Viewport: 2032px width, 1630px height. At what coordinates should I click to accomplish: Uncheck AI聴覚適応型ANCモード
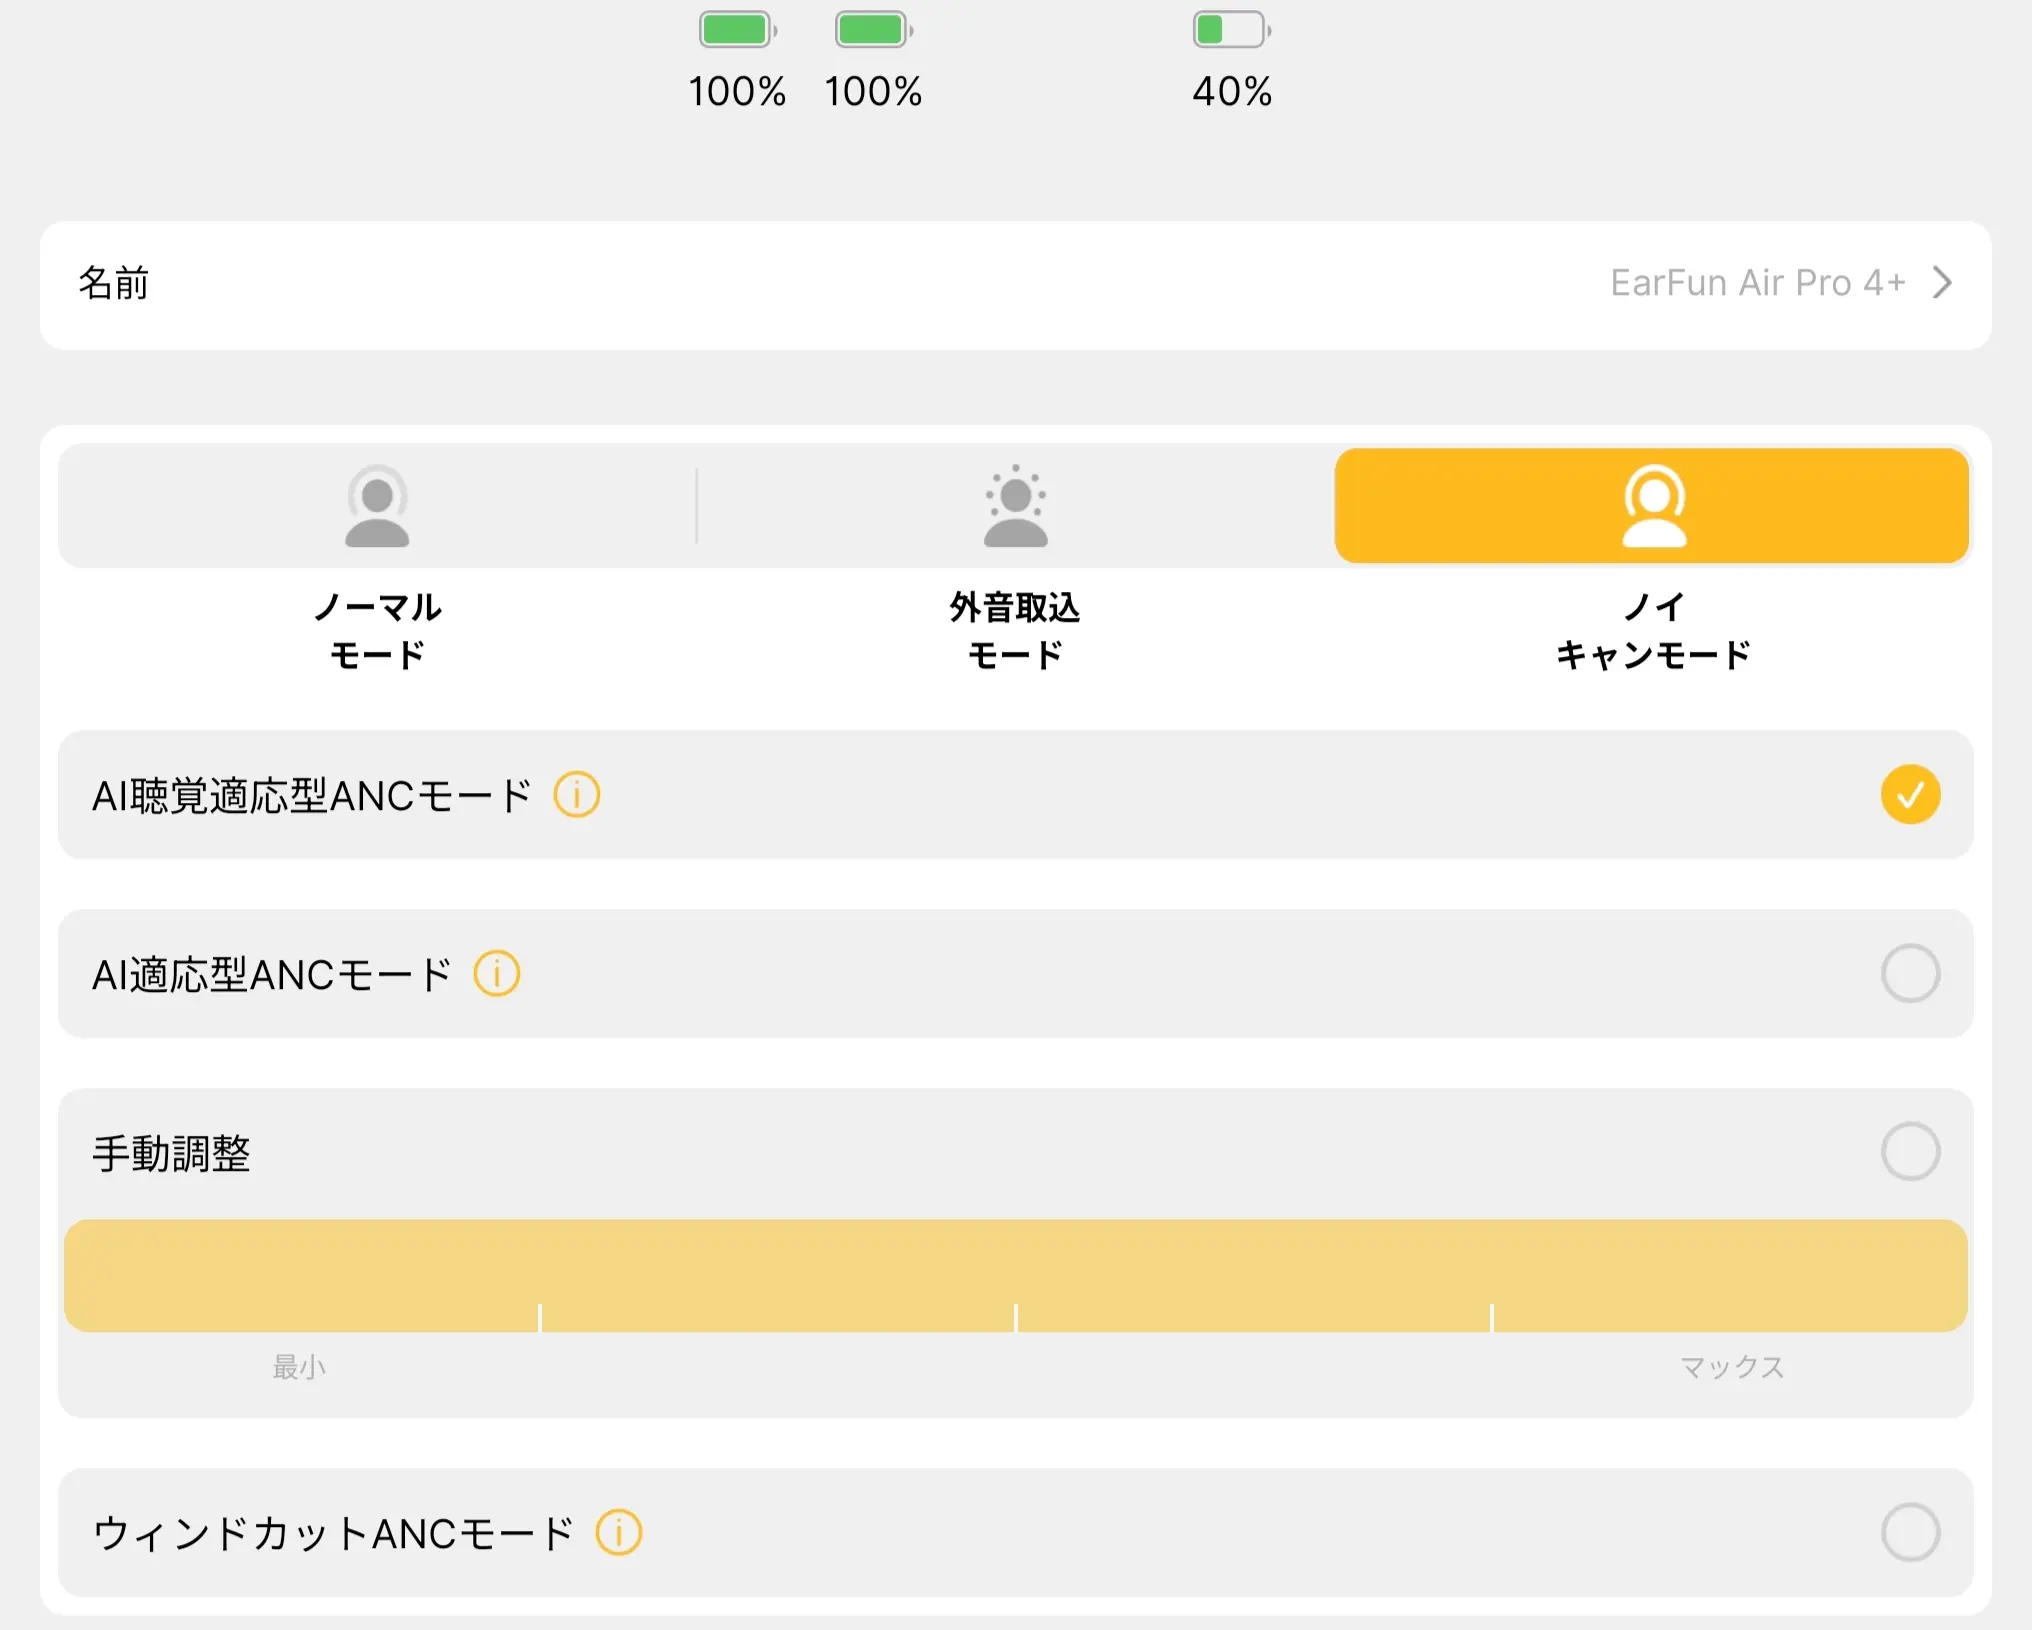pyautogui.click(x=1910, y=794)
